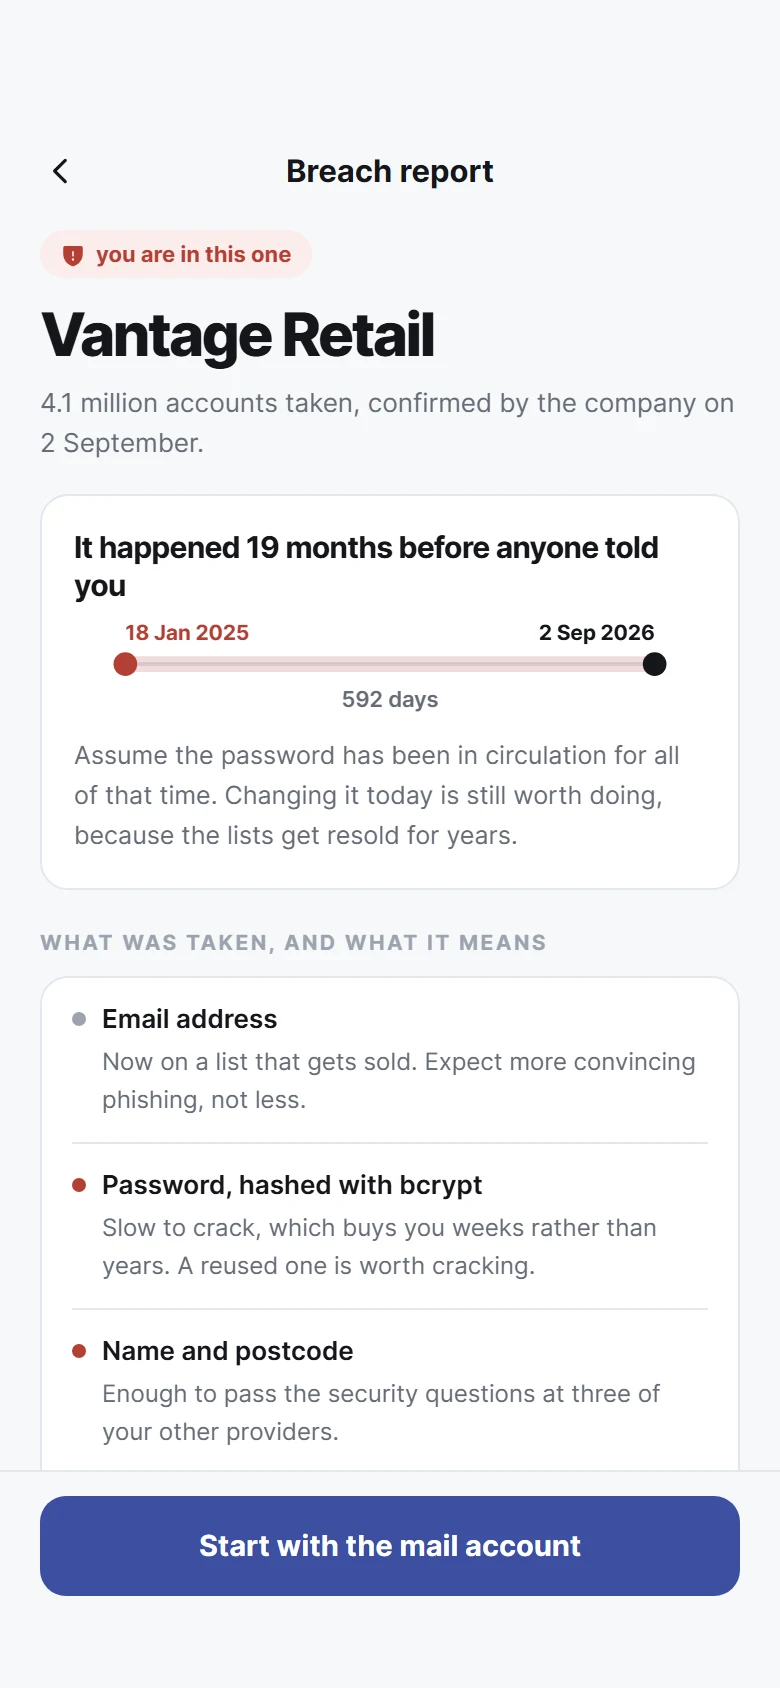The height and width of the screenshot is (1688, 780).
Task: Tap the 592 days label
Action: click(x=390, y=699)
